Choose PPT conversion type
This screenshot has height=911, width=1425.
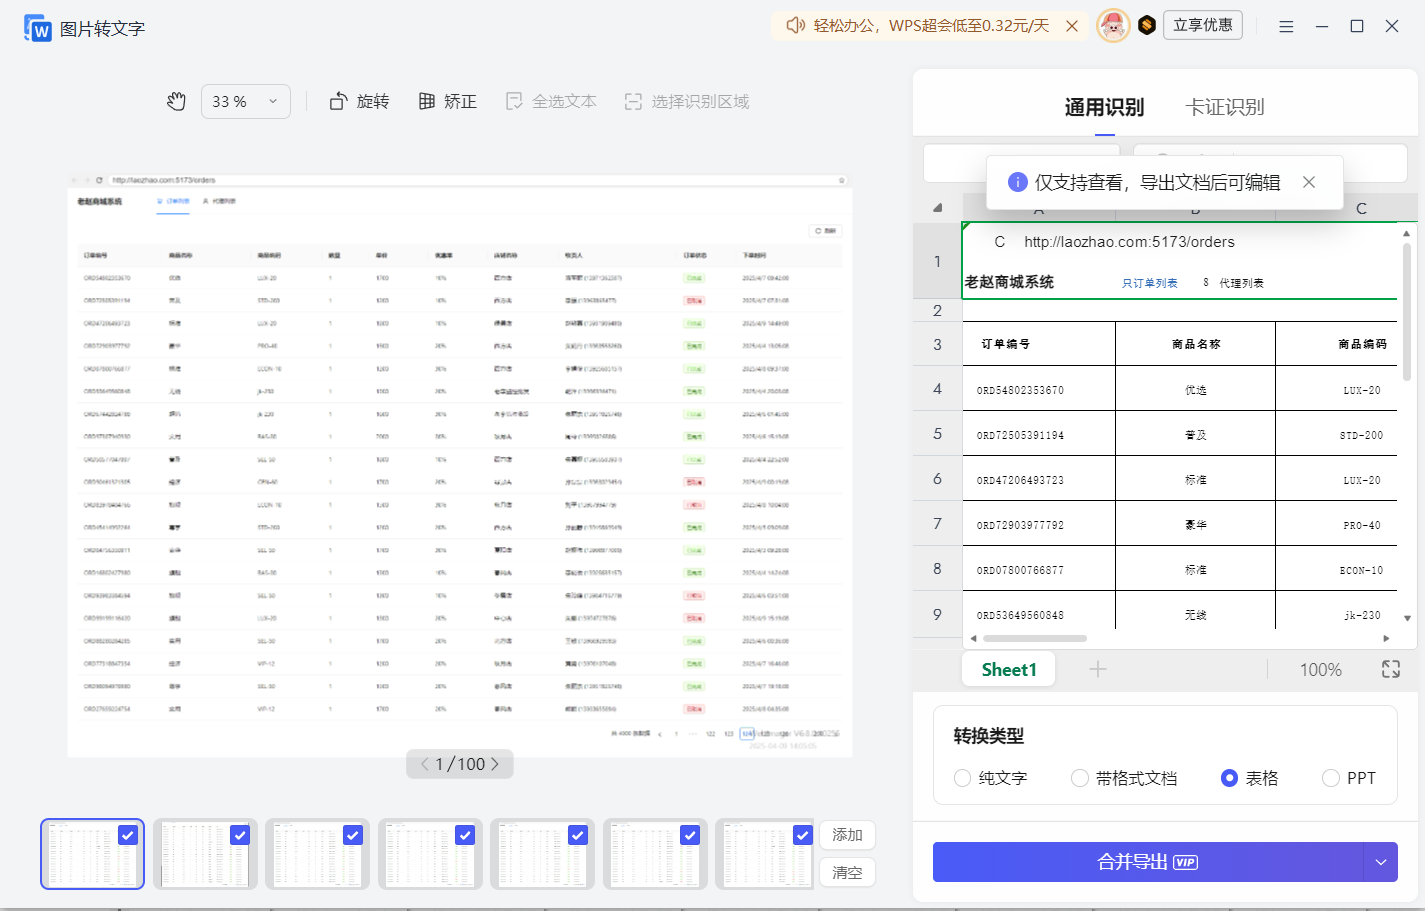1331,778
